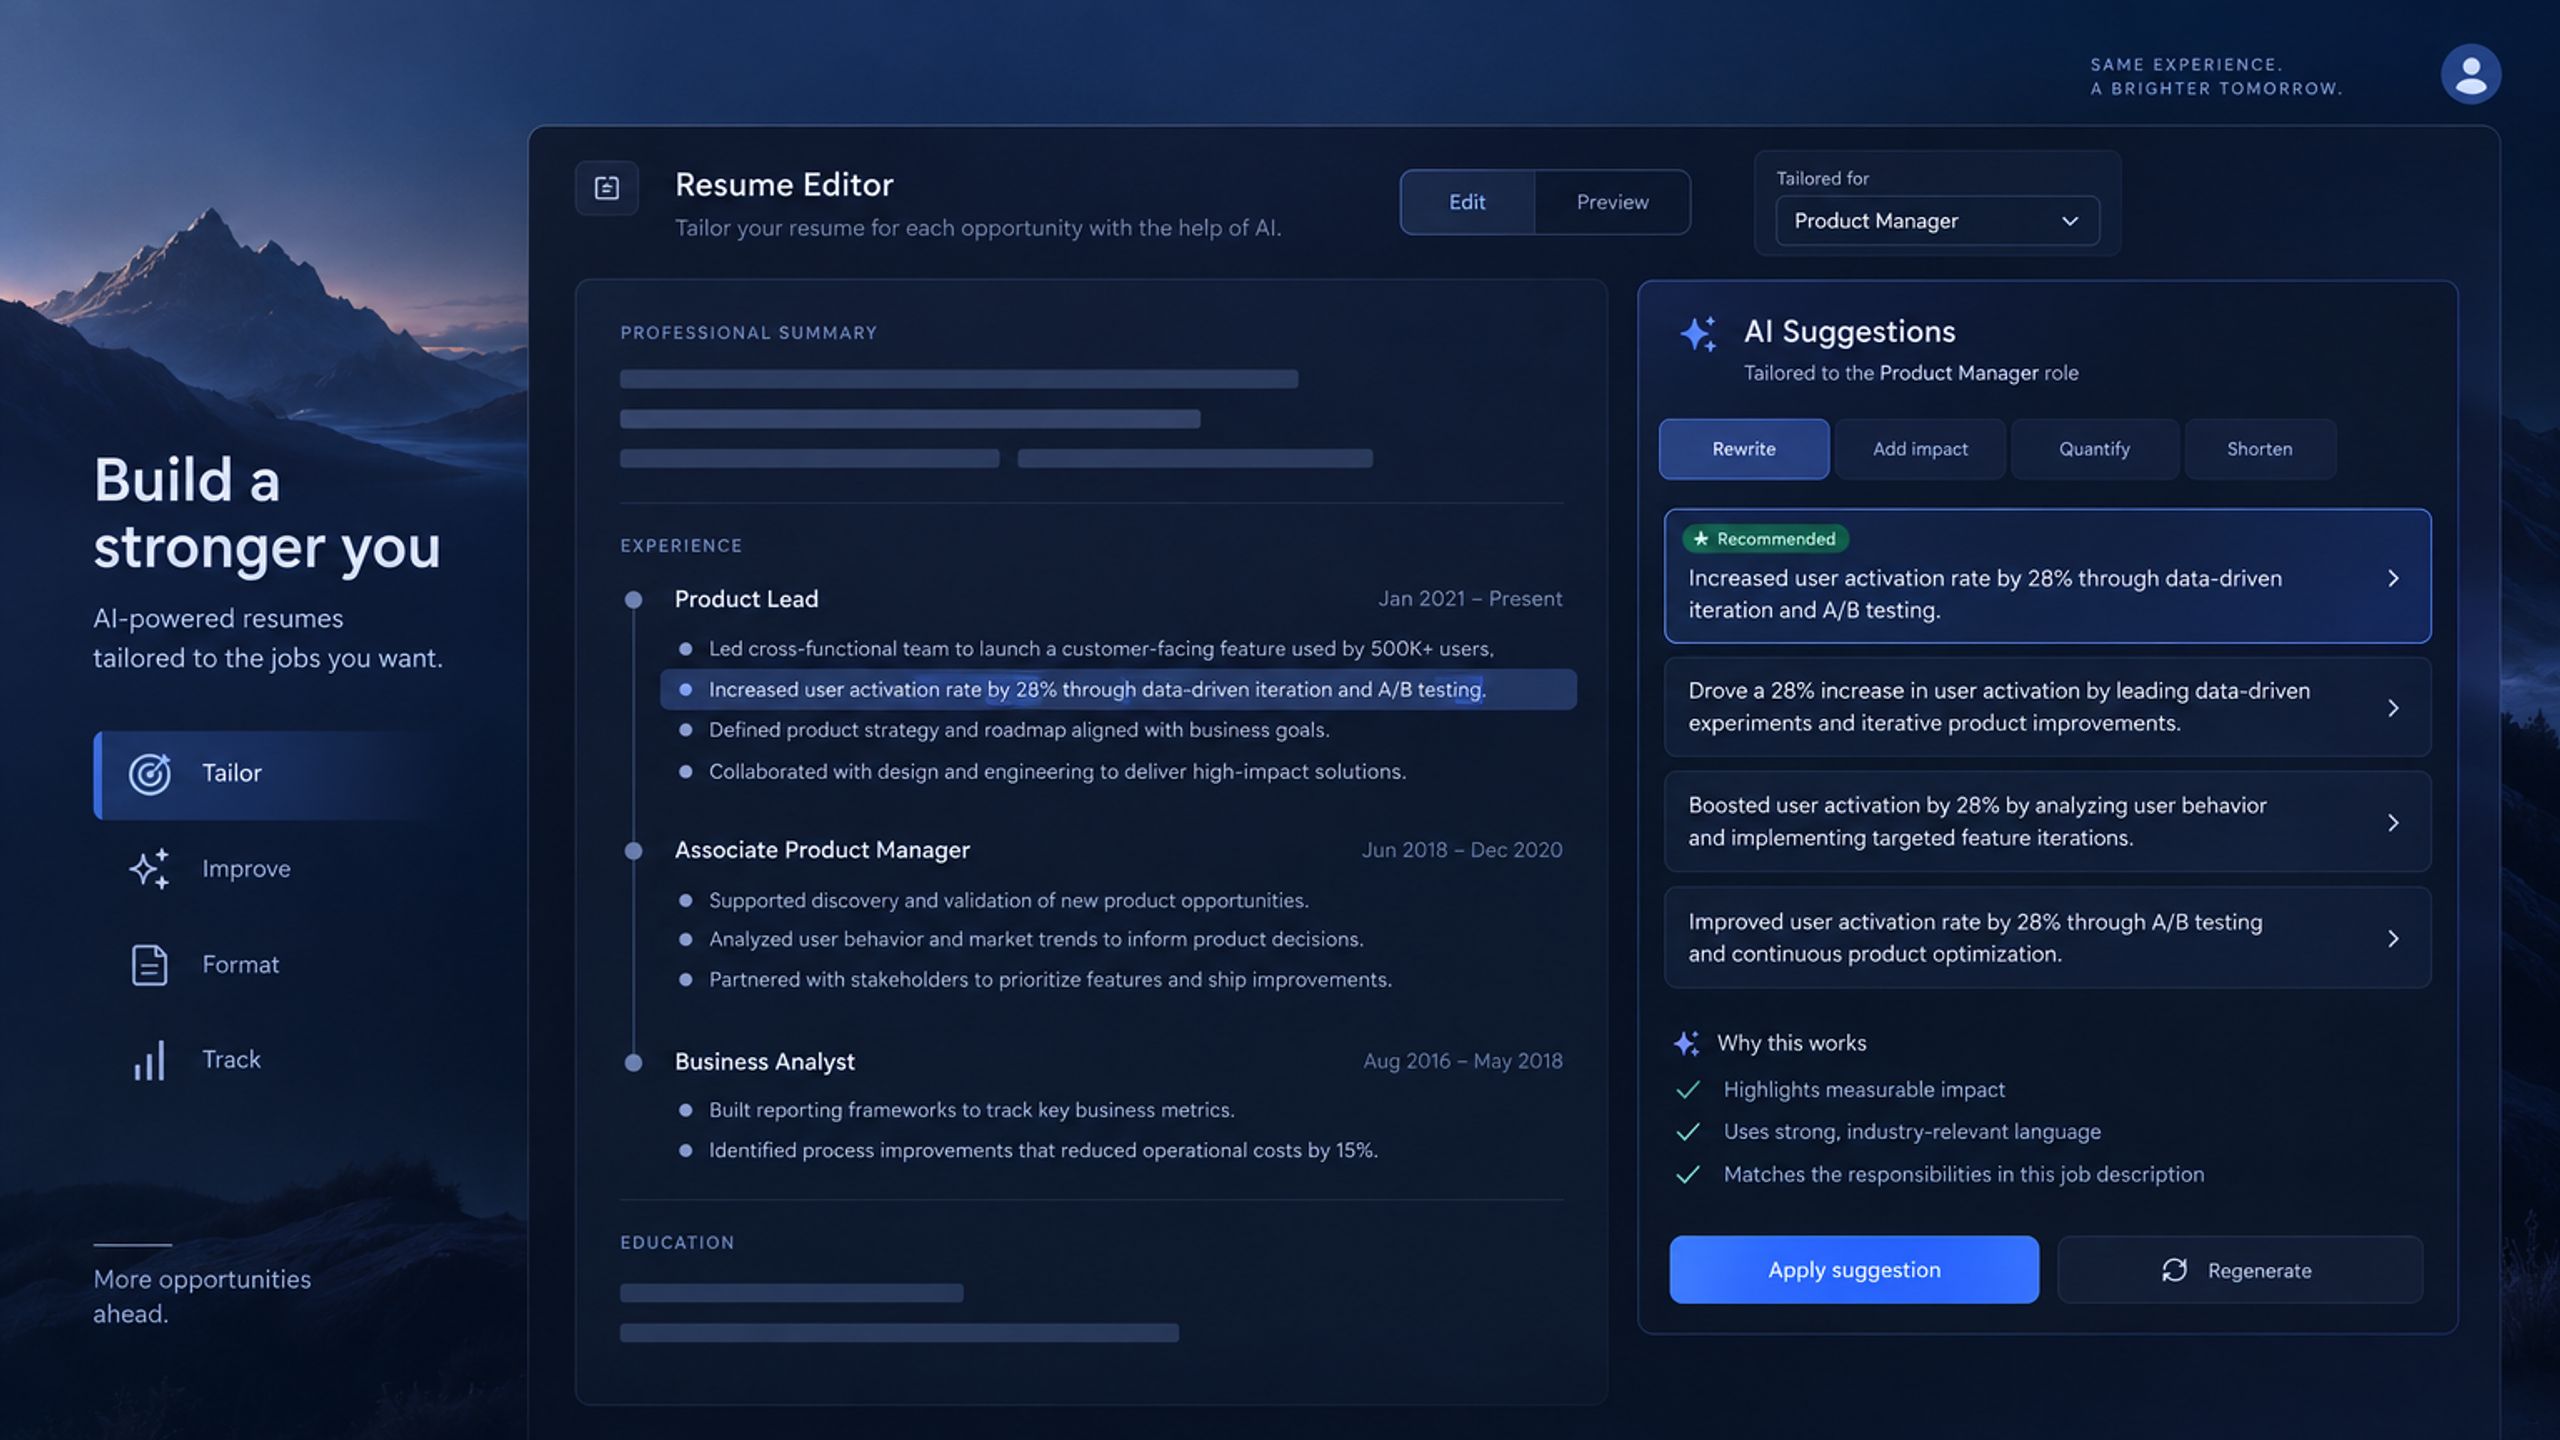The image size is (2560, 1440).
Task: Open the Track sidebar label
Action: (x=231, y=1060)
